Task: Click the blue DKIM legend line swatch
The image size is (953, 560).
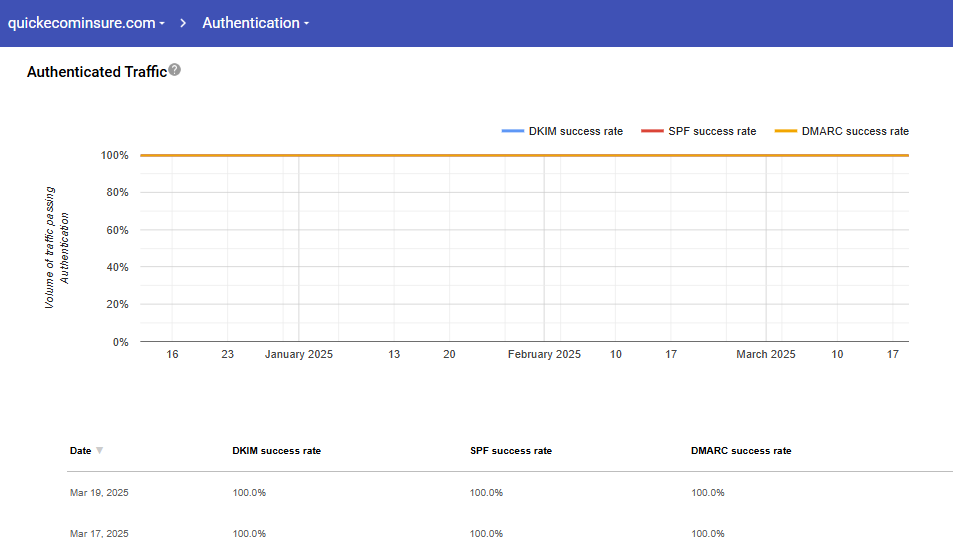Action: 513,131
